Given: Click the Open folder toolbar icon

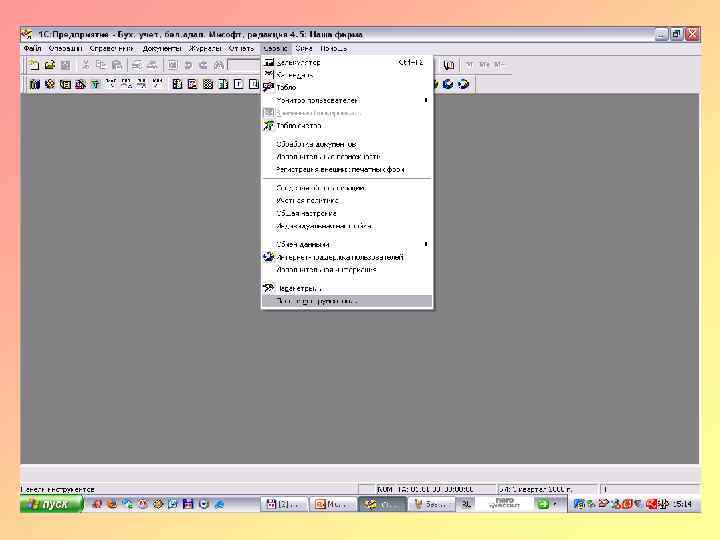Looking at the screenshot, I should tap(50, 65).
